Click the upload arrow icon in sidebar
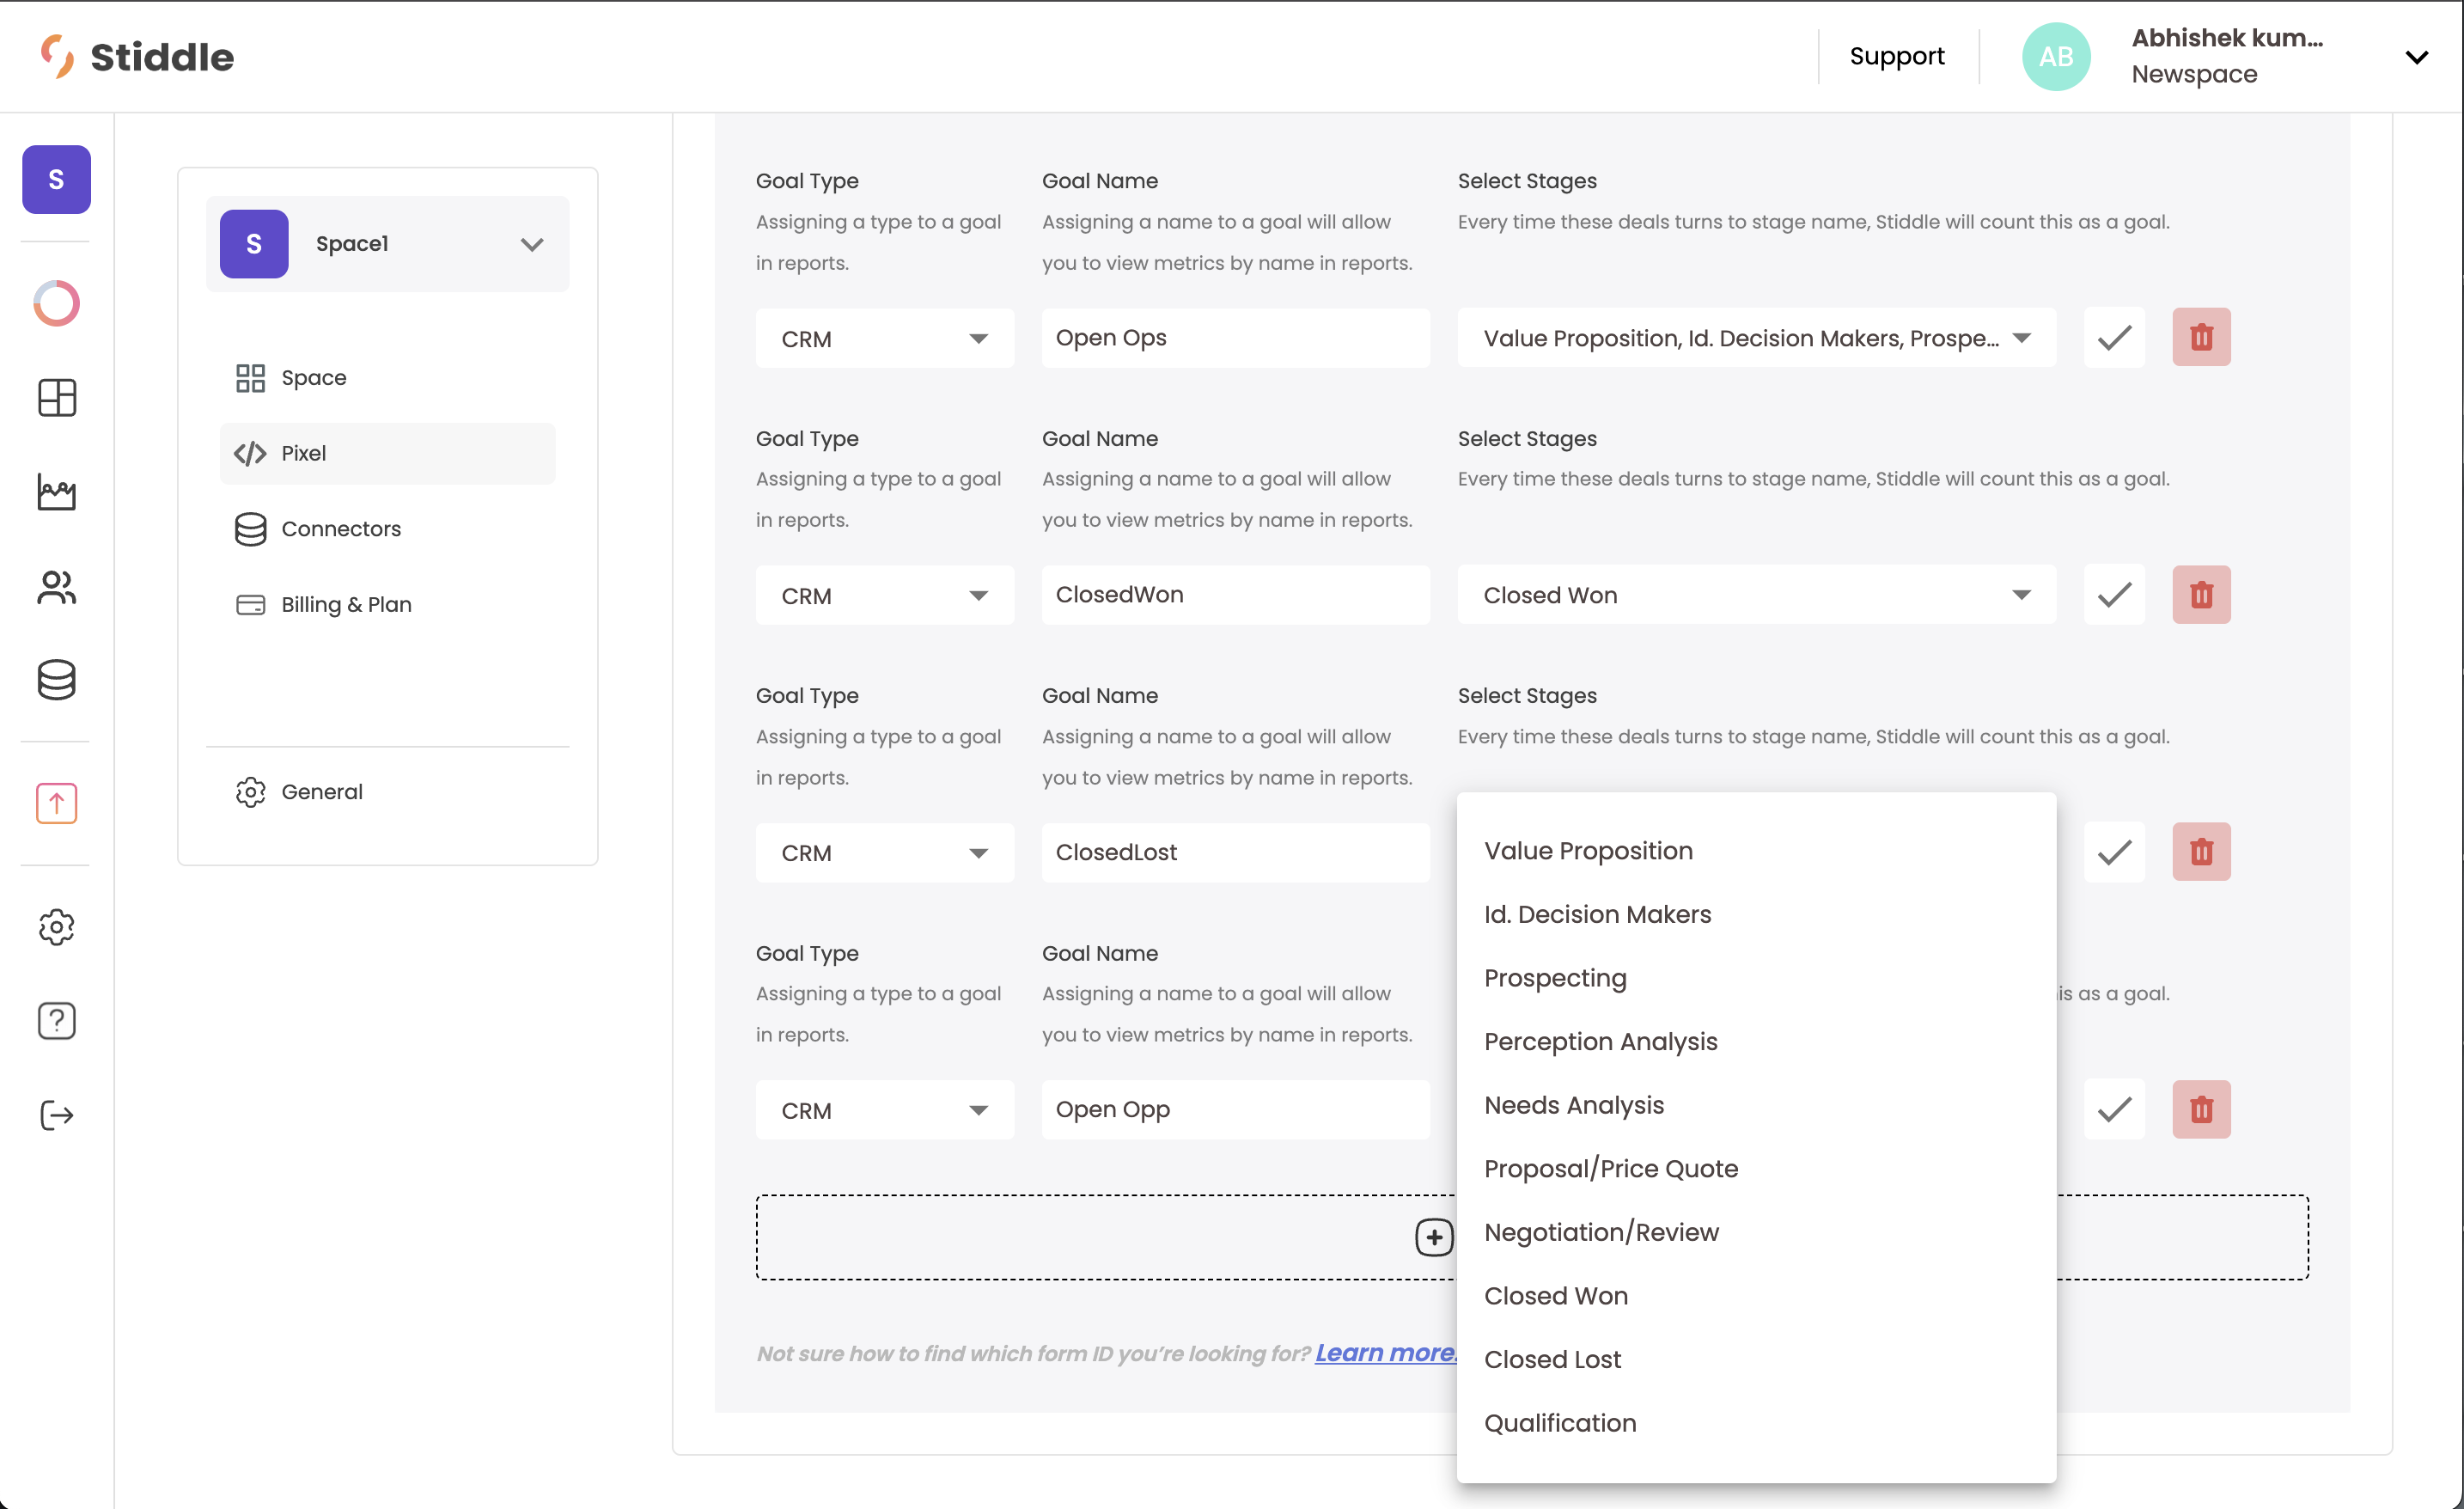The width and height of the screenshot is (2464, 1509). coord(57,803)
